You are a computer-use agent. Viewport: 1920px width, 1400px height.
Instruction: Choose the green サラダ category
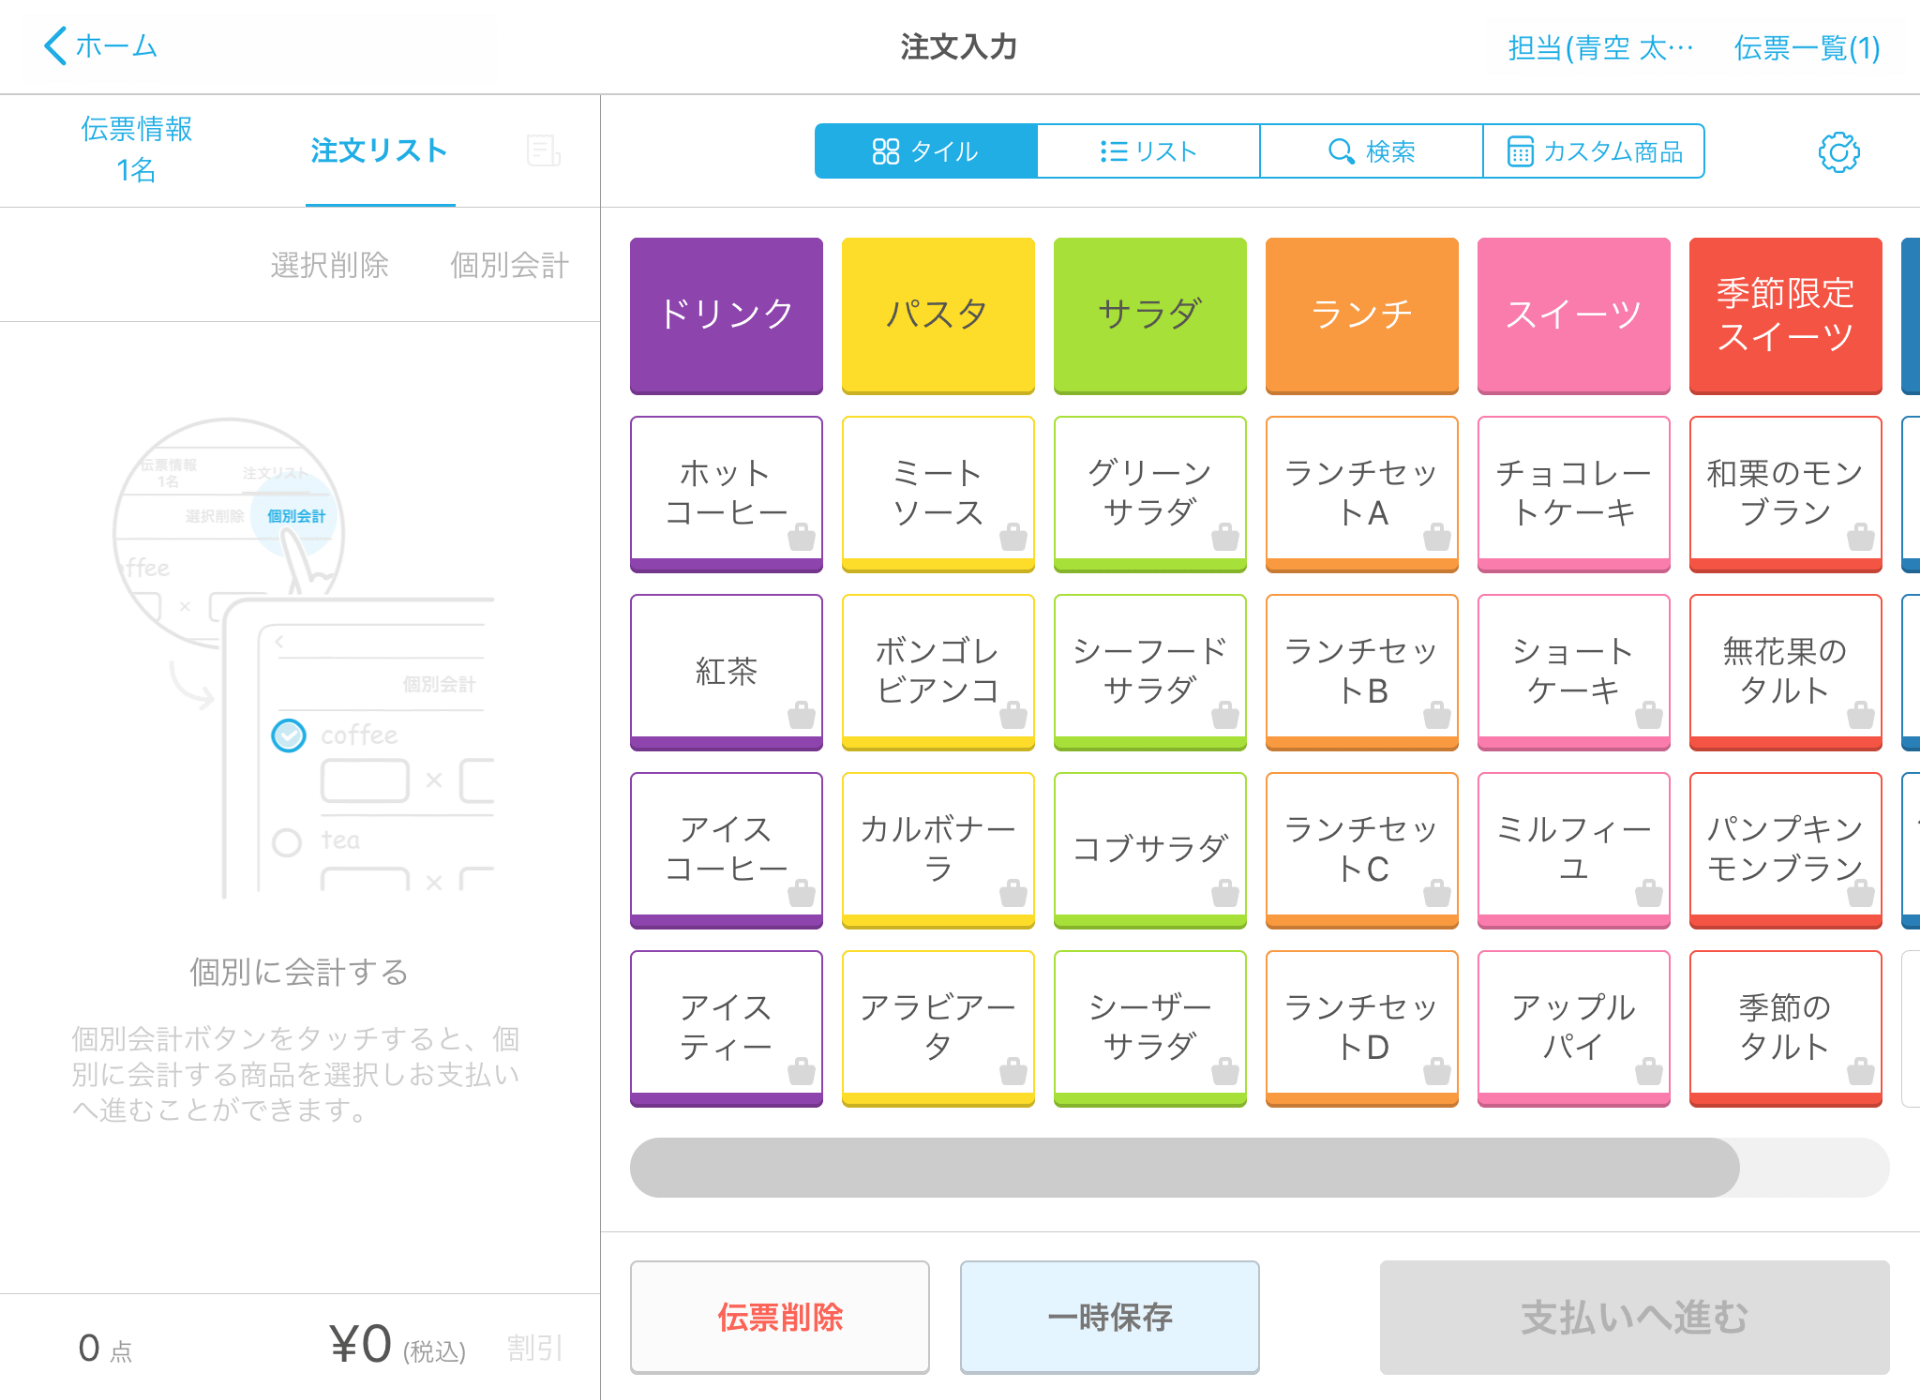click(1150, 315)
